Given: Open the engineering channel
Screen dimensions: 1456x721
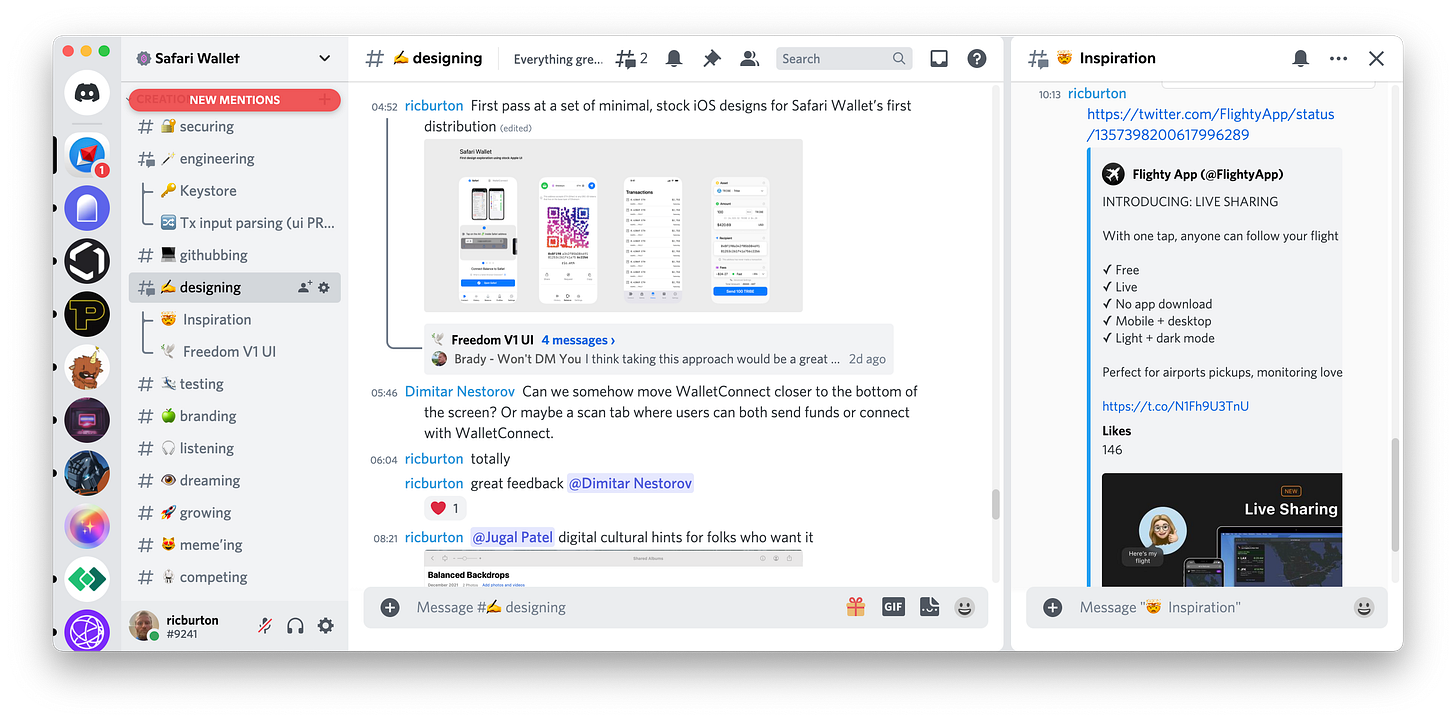Looking at the screenshot, I should click(x=235, y=159).
